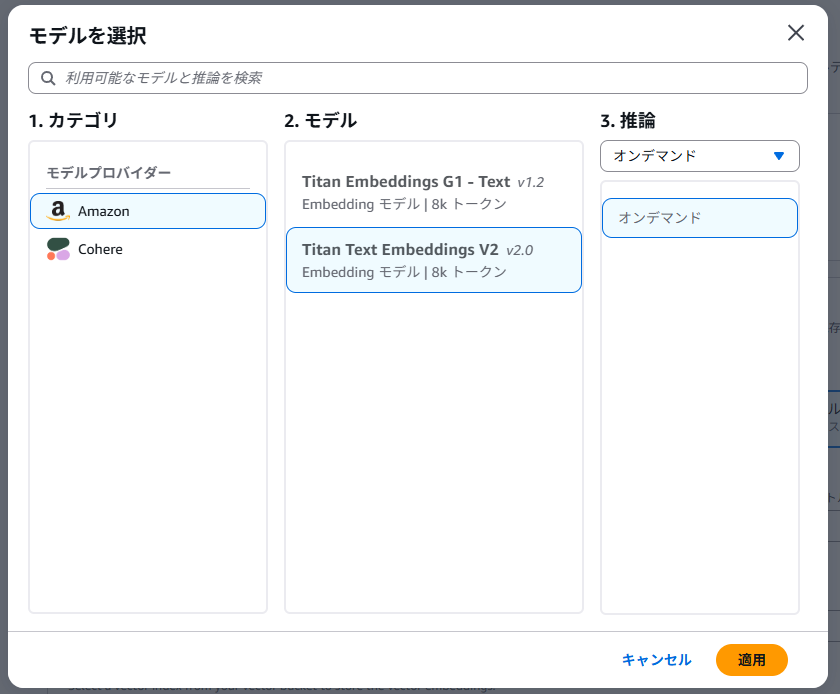The width and height of the screenshot is (840, 694).
Task: Click the 適用 button
Action: [752, 660]
